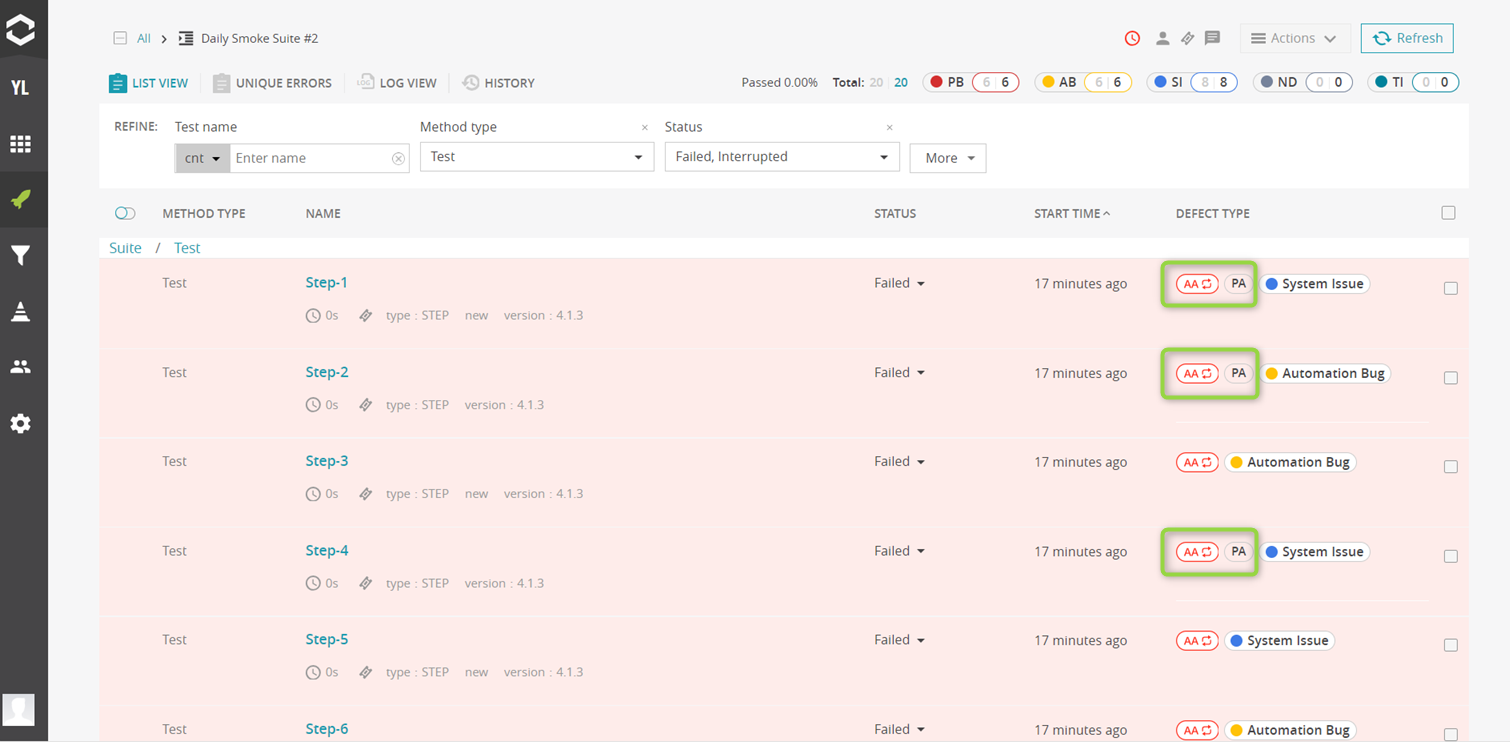Screen dimensions: 1510x742
Task: Open Settings gear icon in sidebar
Action: 20,424
